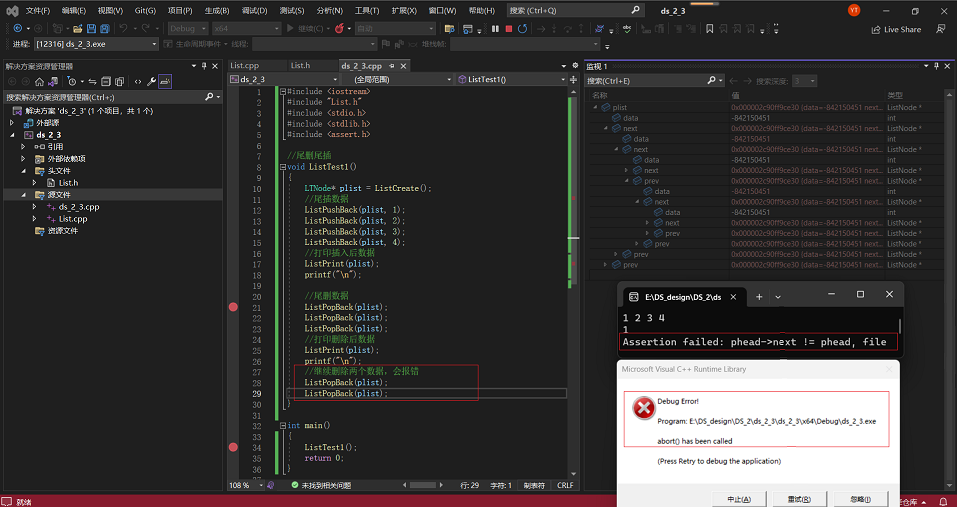Toggle pin on Solution Explorer panel

[x=204, y=66]
